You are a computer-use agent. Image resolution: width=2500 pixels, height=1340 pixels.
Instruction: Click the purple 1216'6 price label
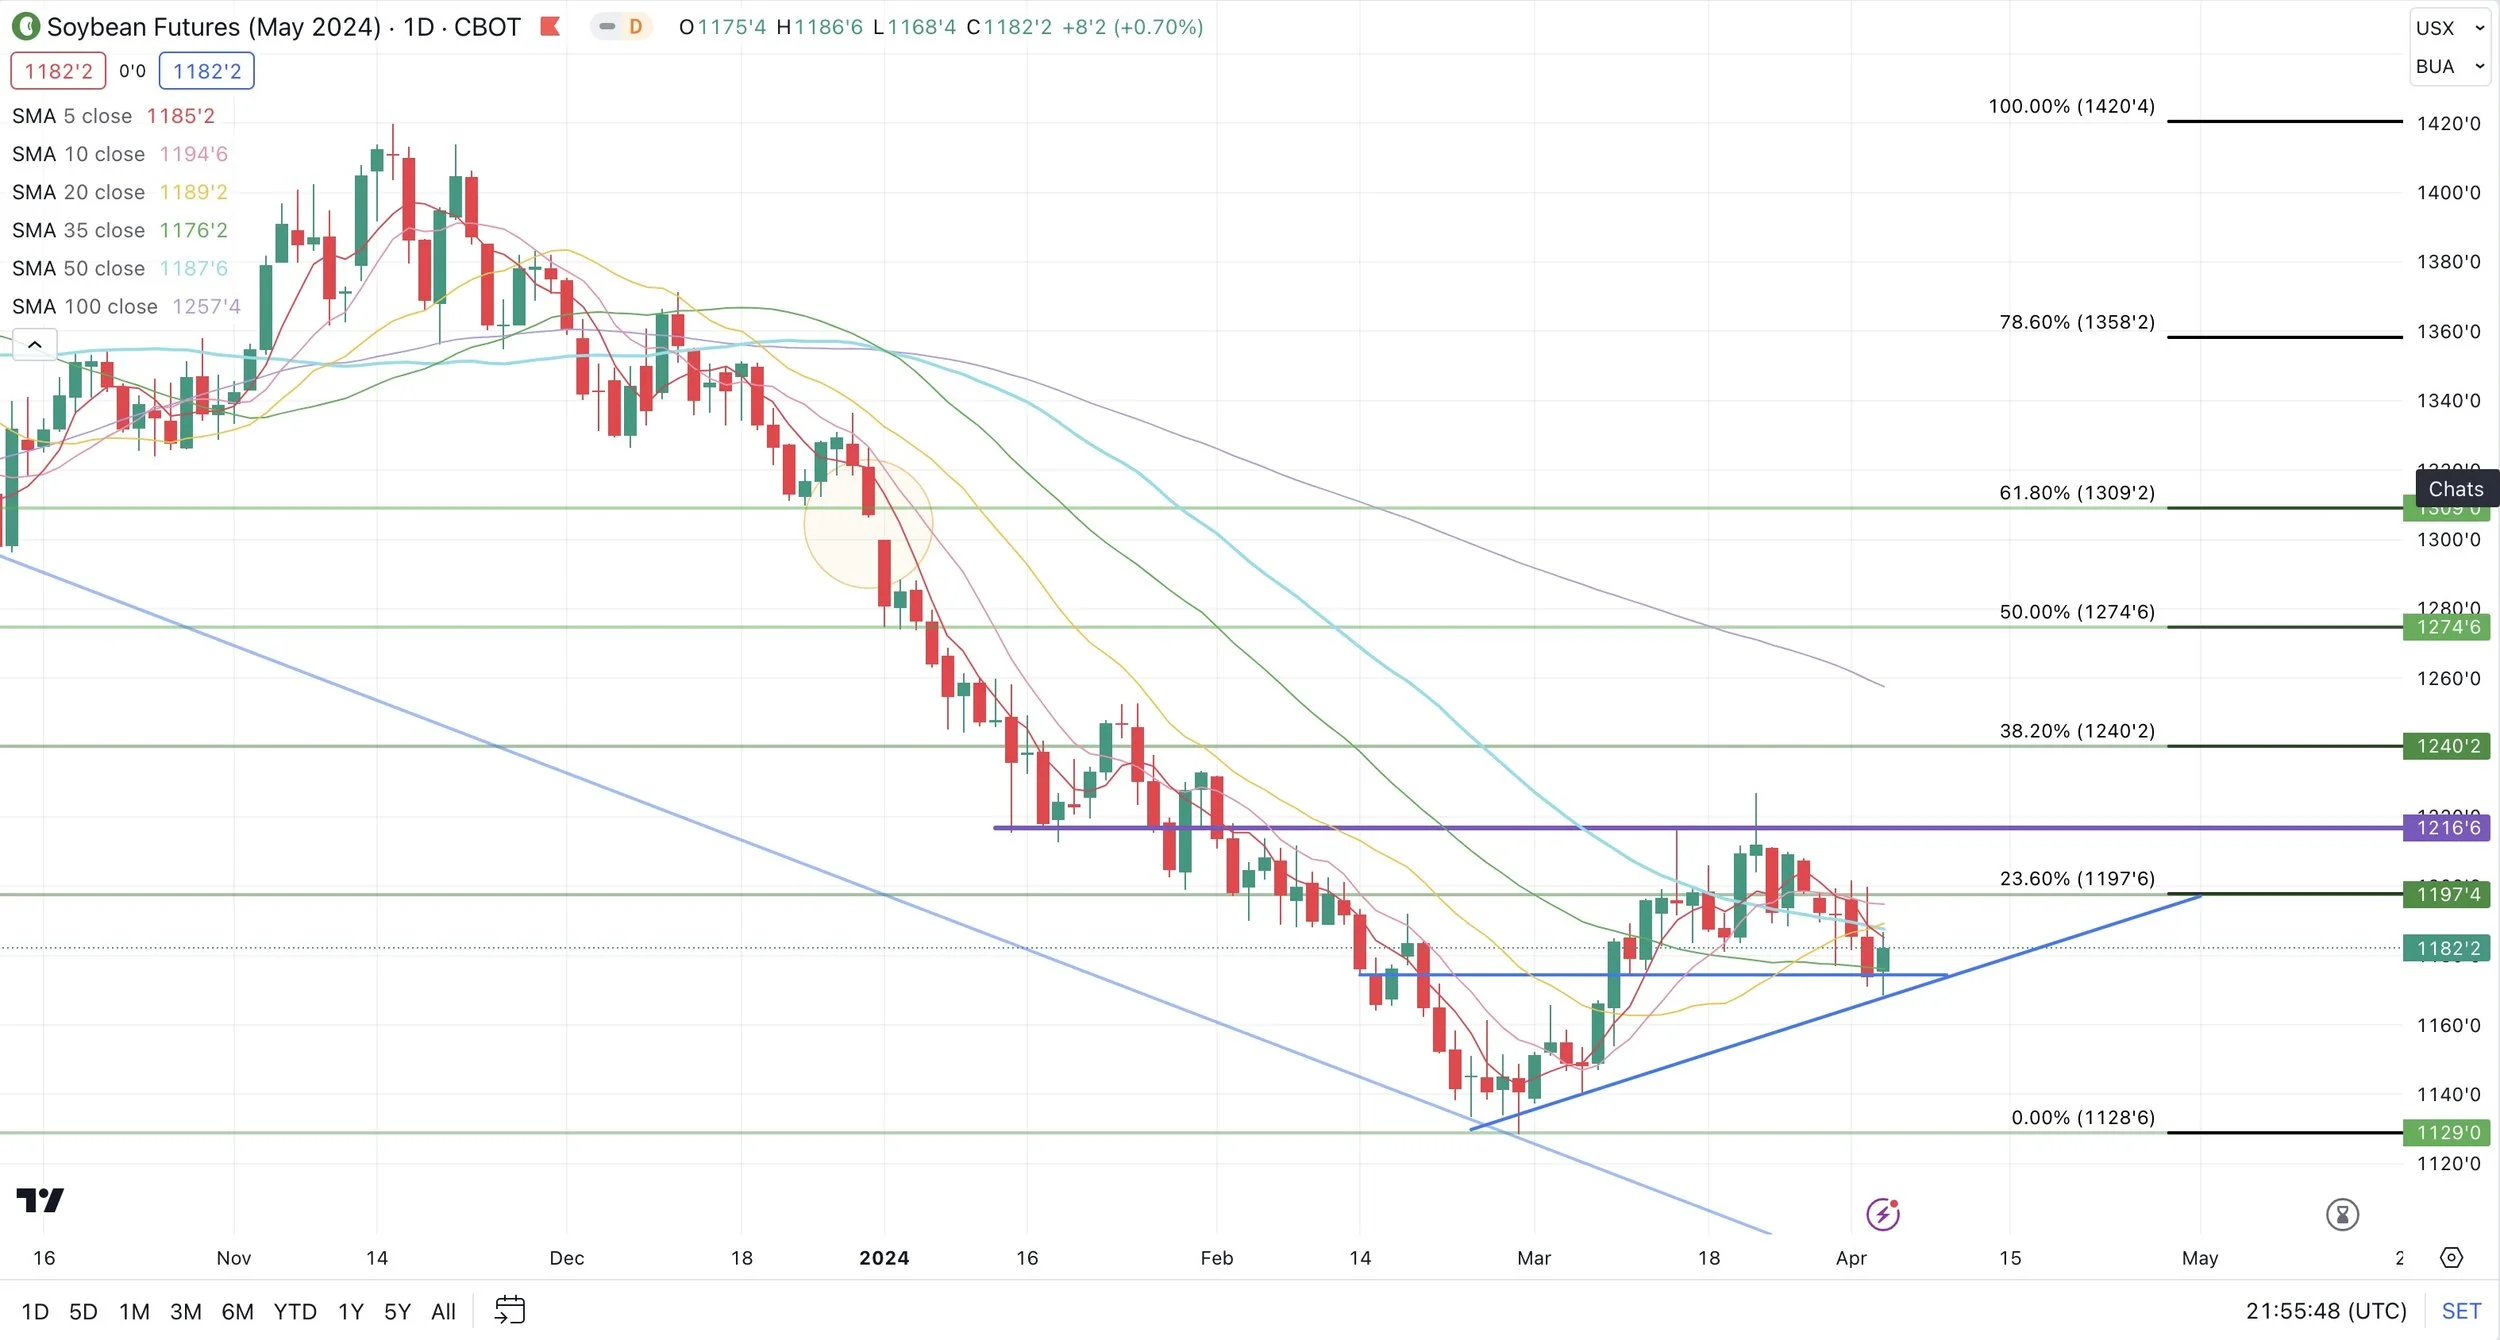point(2447,828)
